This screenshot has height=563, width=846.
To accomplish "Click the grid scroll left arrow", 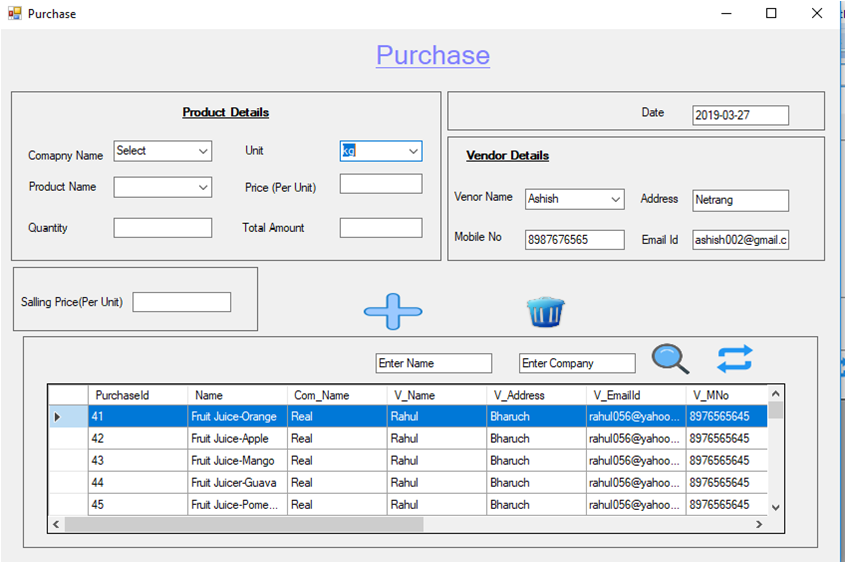I will (x=56, y=524).
